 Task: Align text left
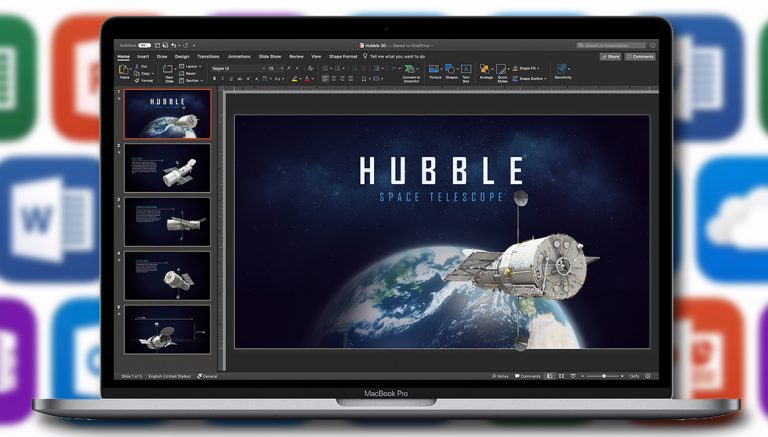point(325,78)
